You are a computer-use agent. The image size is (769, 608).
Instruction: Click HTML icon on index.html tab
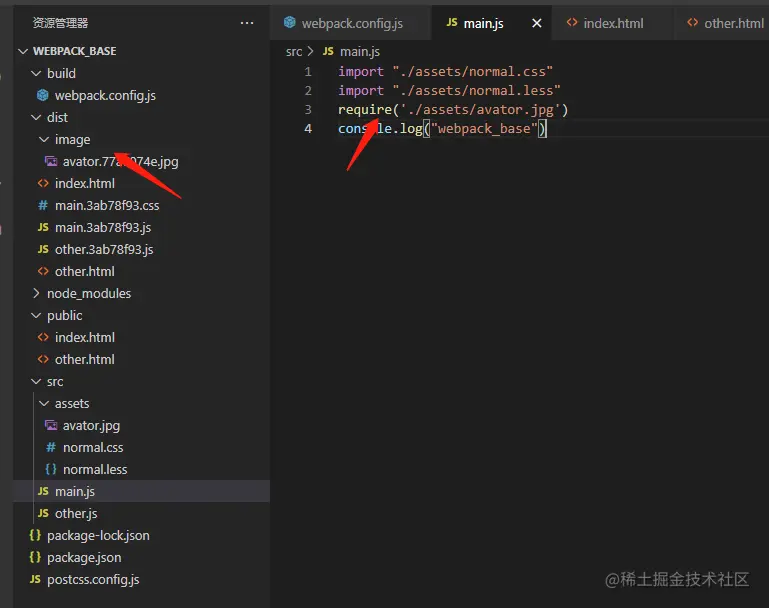572,23
